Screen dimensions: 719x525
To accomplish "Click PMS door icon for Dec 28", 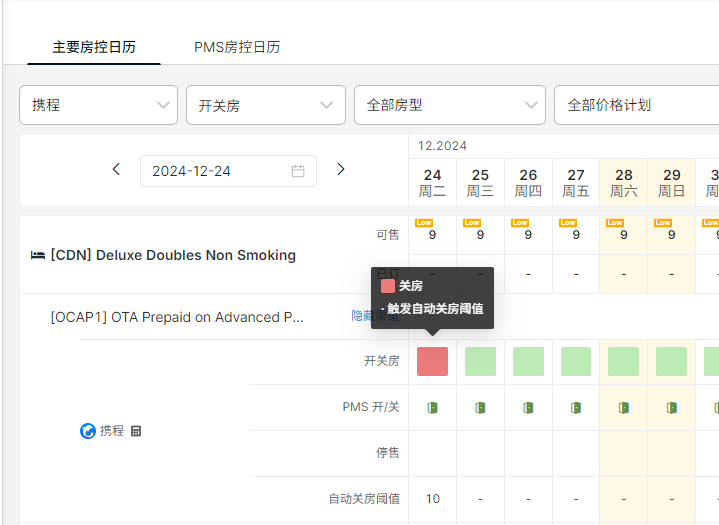I will [x=624, y=407].
